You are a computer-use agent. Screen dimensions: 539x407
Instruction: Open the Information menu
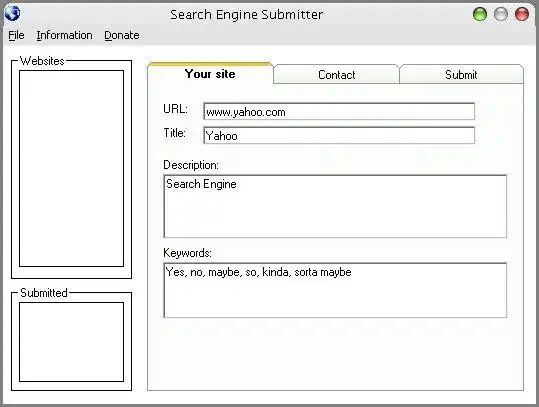64,35
